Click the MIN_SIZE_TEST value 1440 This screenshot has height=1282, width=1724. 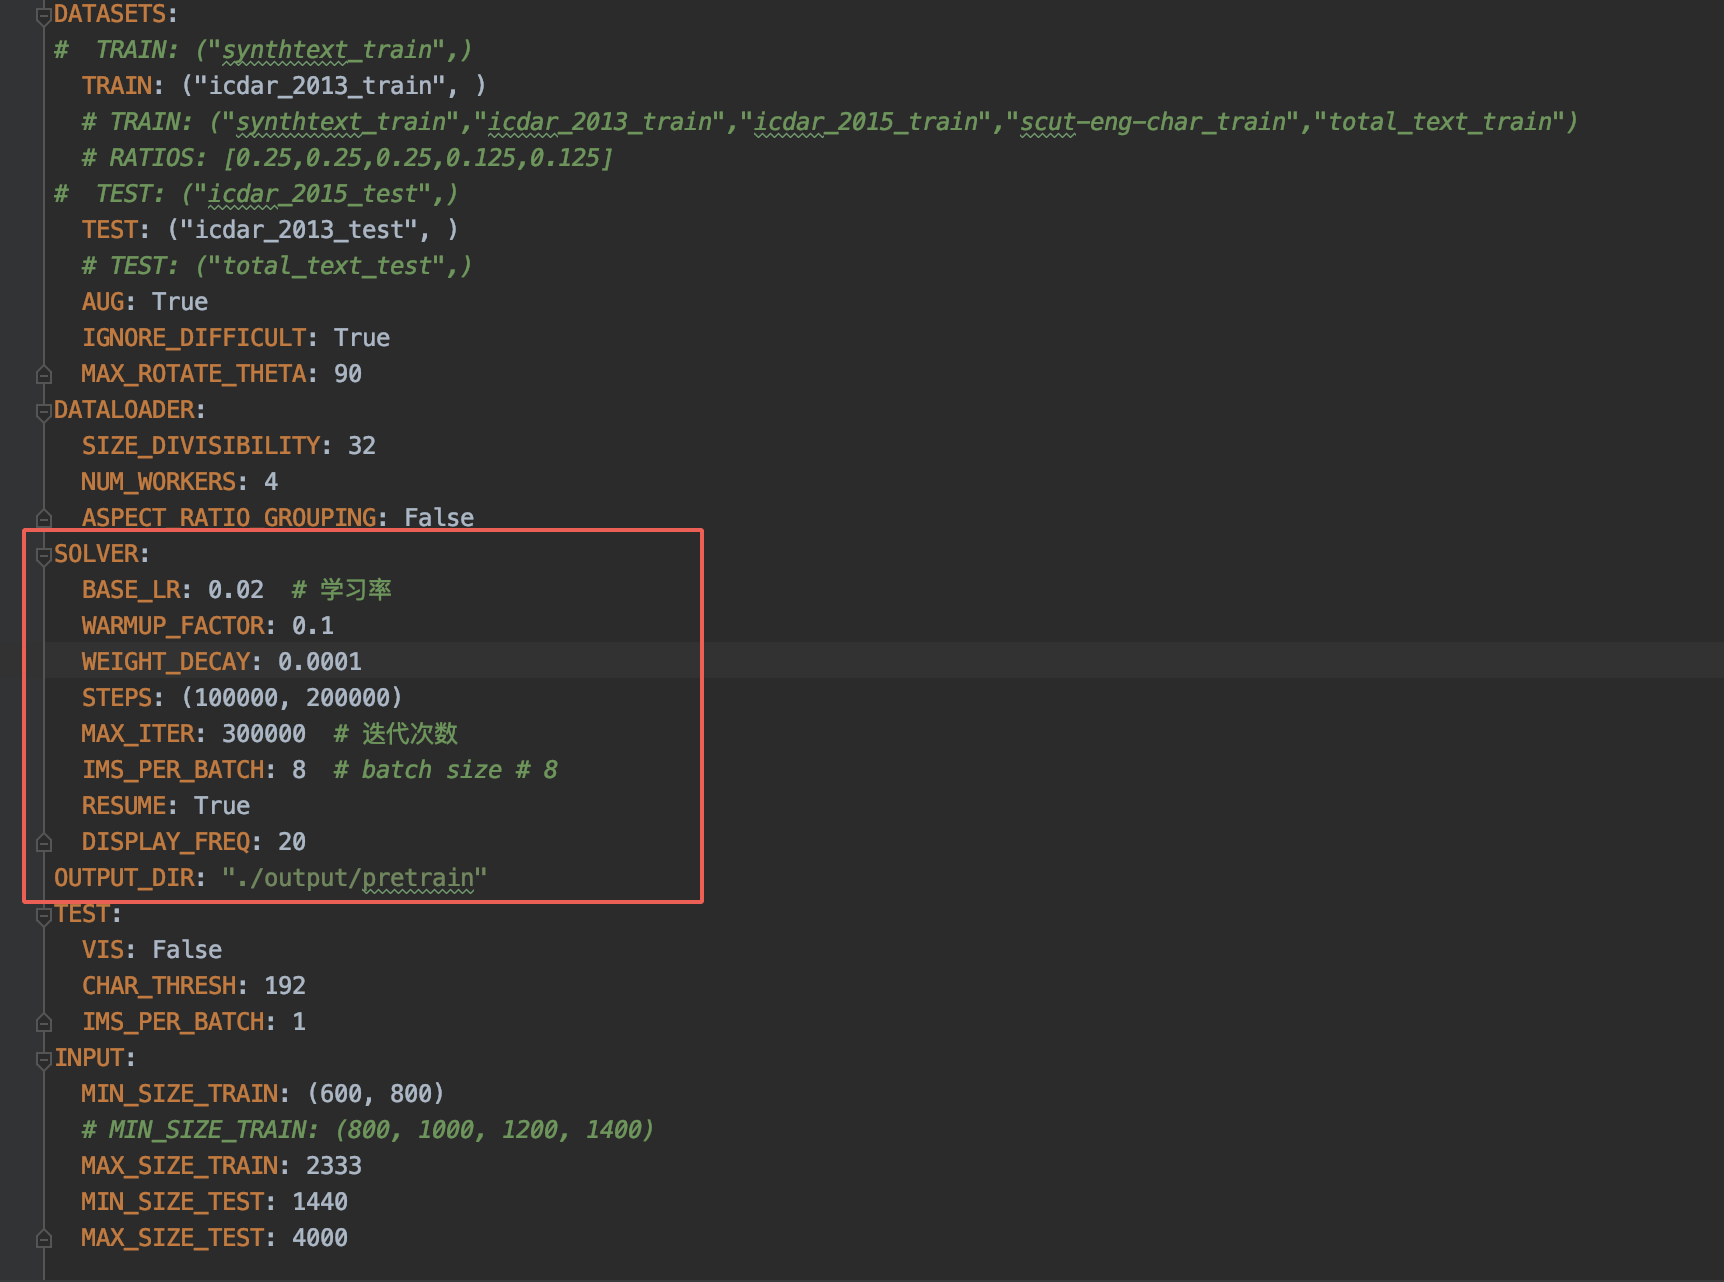click(x=320, y=1202)
